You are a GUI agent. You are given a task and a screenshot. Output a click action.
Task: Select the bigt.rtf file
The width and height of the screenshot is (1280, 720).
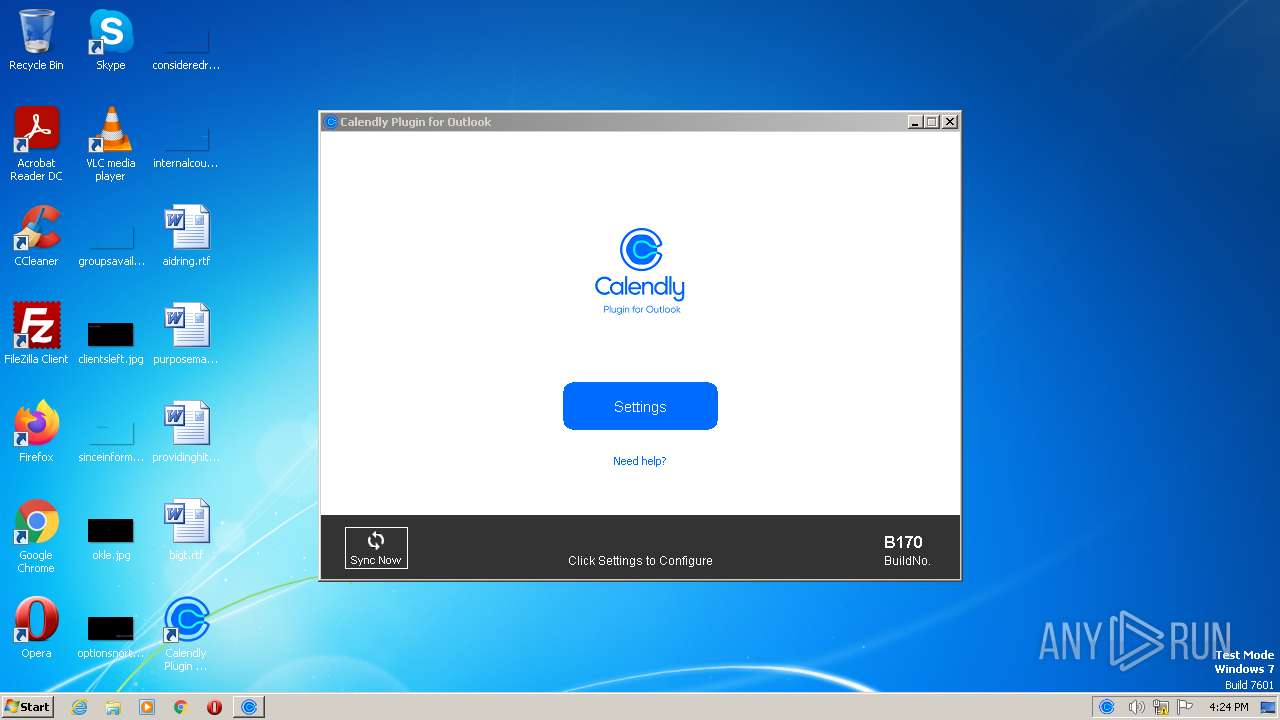(186, 530)
